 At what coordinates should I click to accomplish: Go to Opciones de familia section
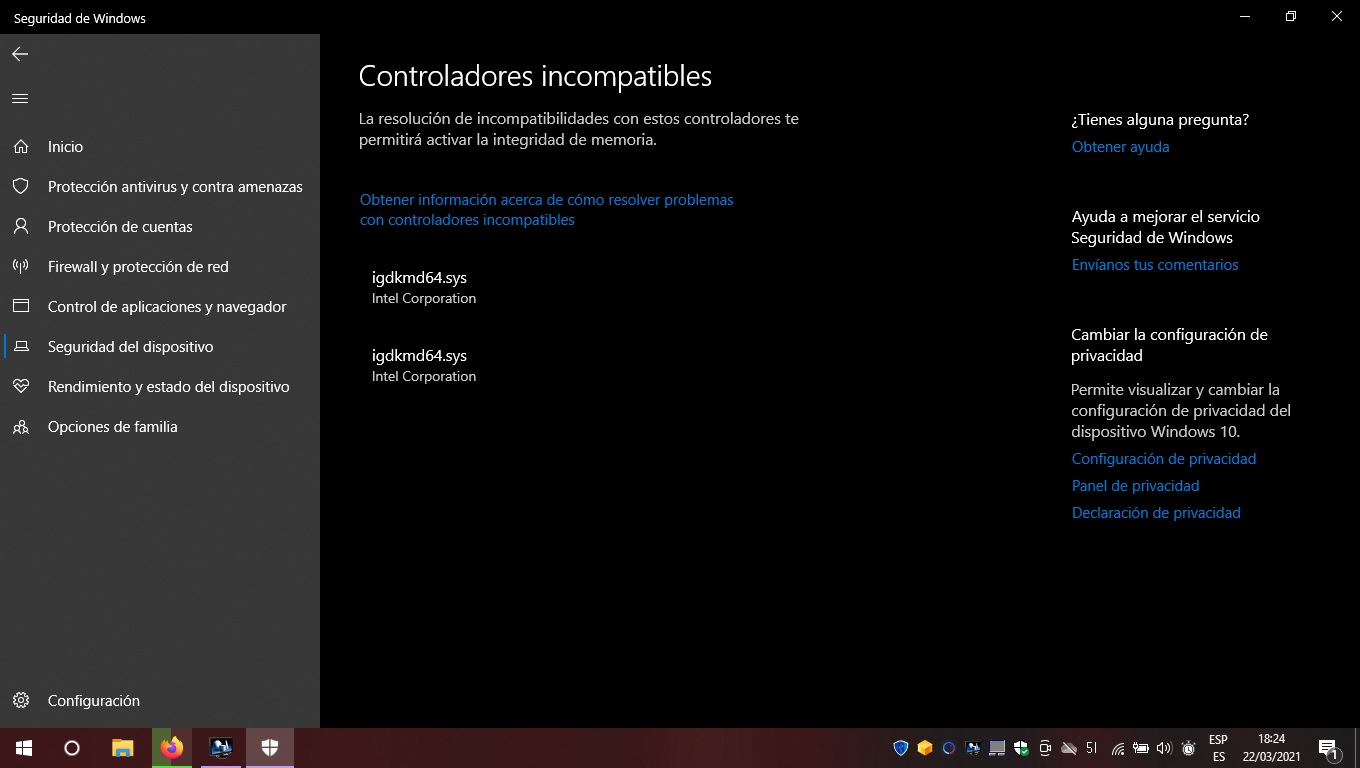click(112, 427)
